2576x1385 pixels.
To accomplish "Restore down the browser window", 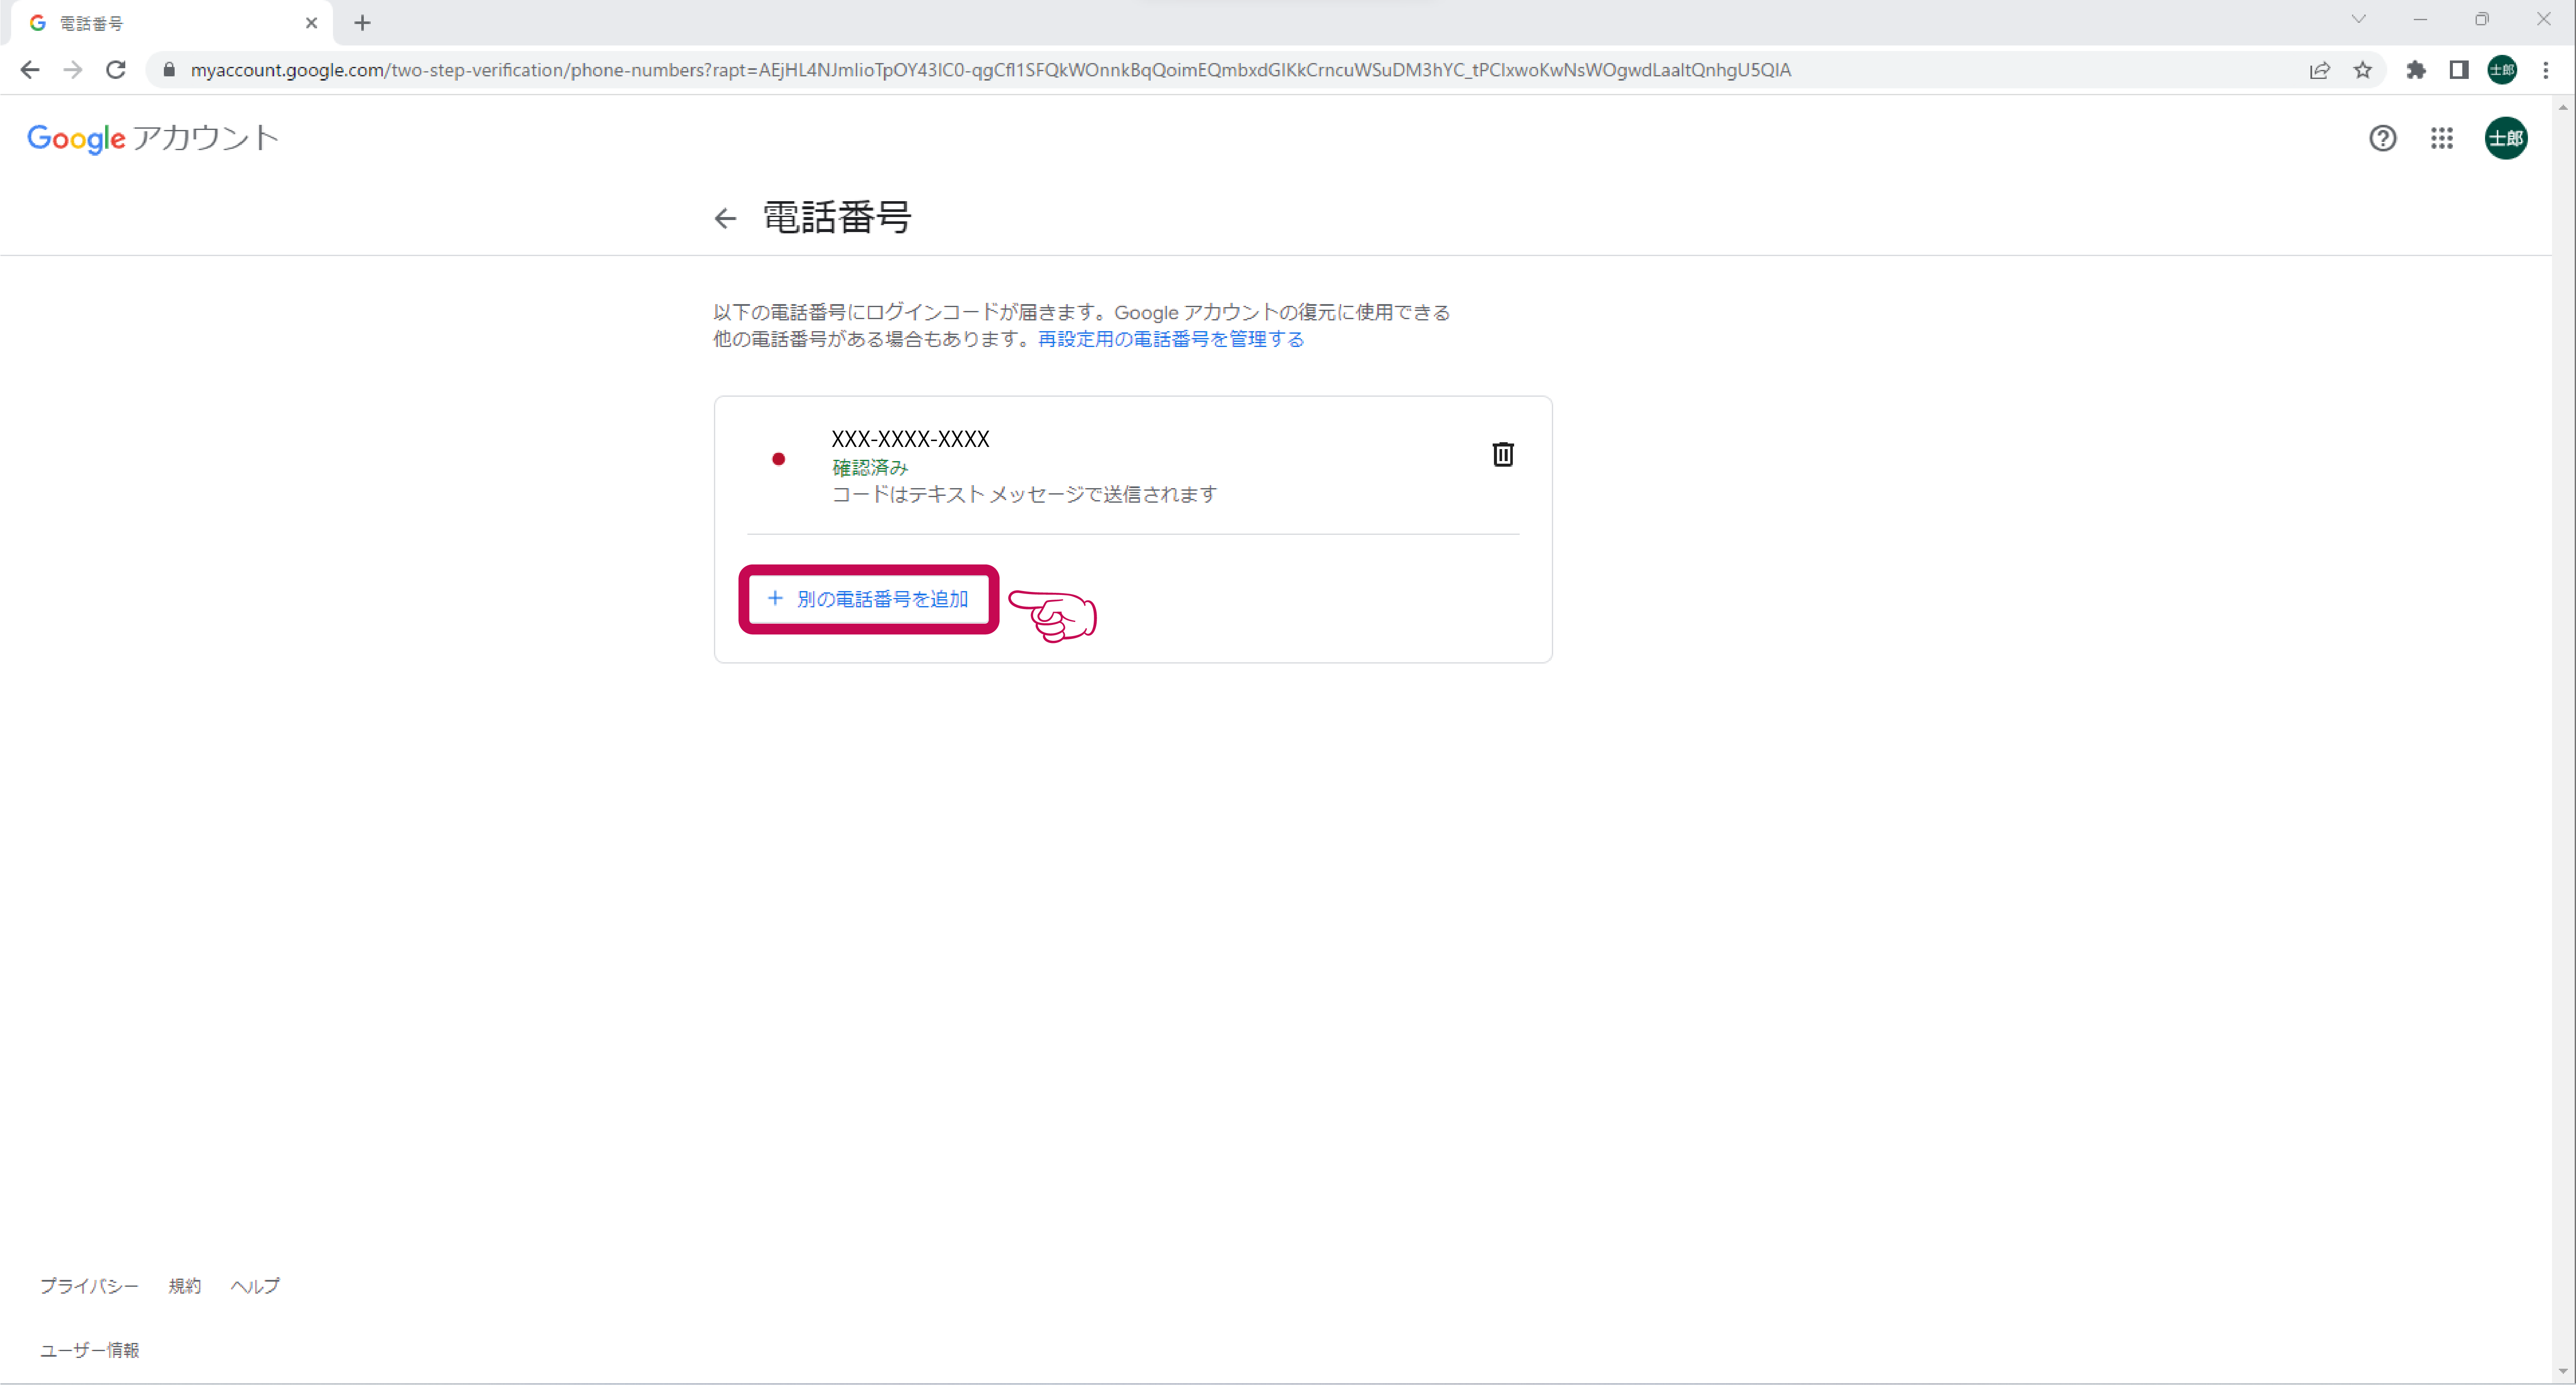I will pos(2482,19).
